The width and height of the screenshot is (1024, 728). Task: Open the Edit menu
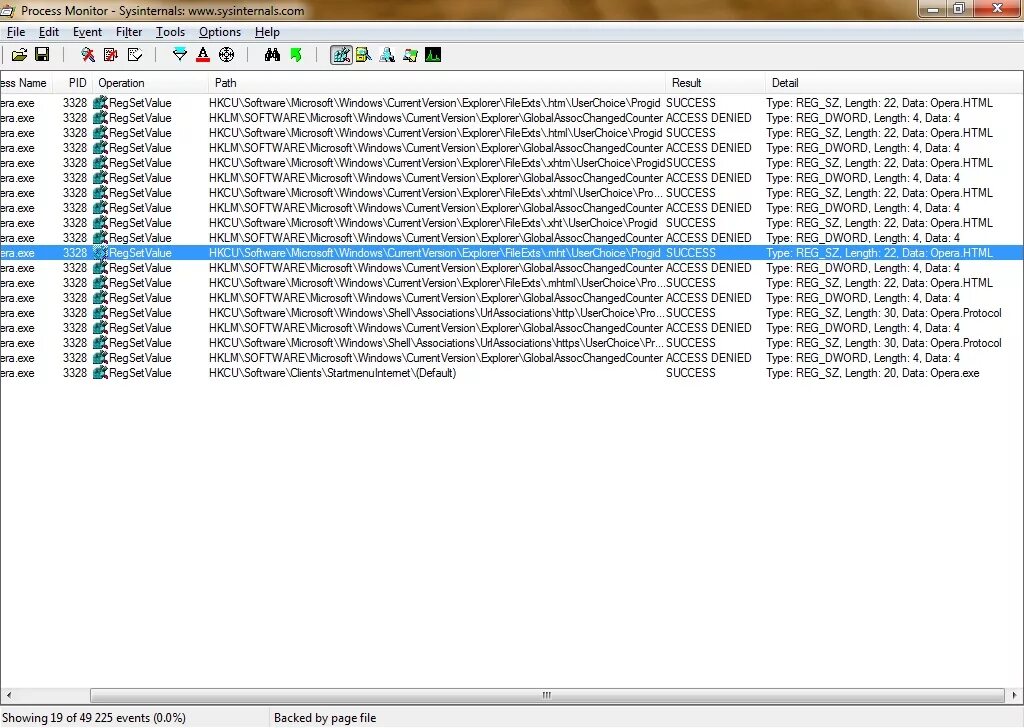tap(49, 32)
